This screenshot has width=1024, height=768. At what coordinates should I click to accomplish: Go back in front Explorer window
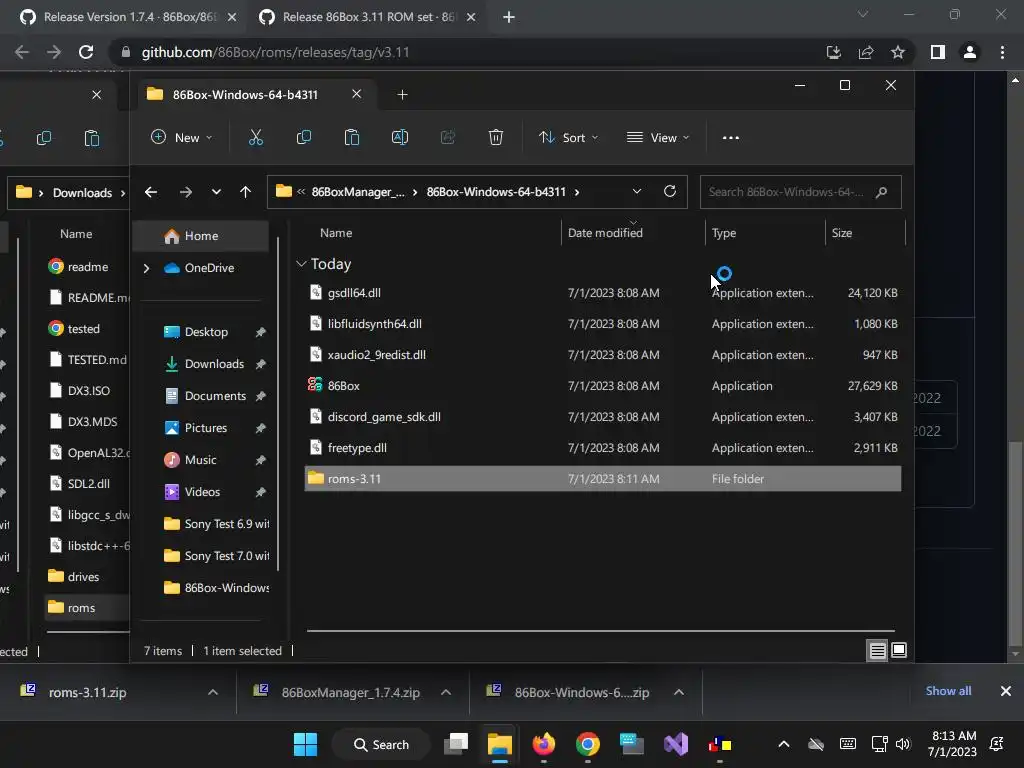(x=151, y=192)
